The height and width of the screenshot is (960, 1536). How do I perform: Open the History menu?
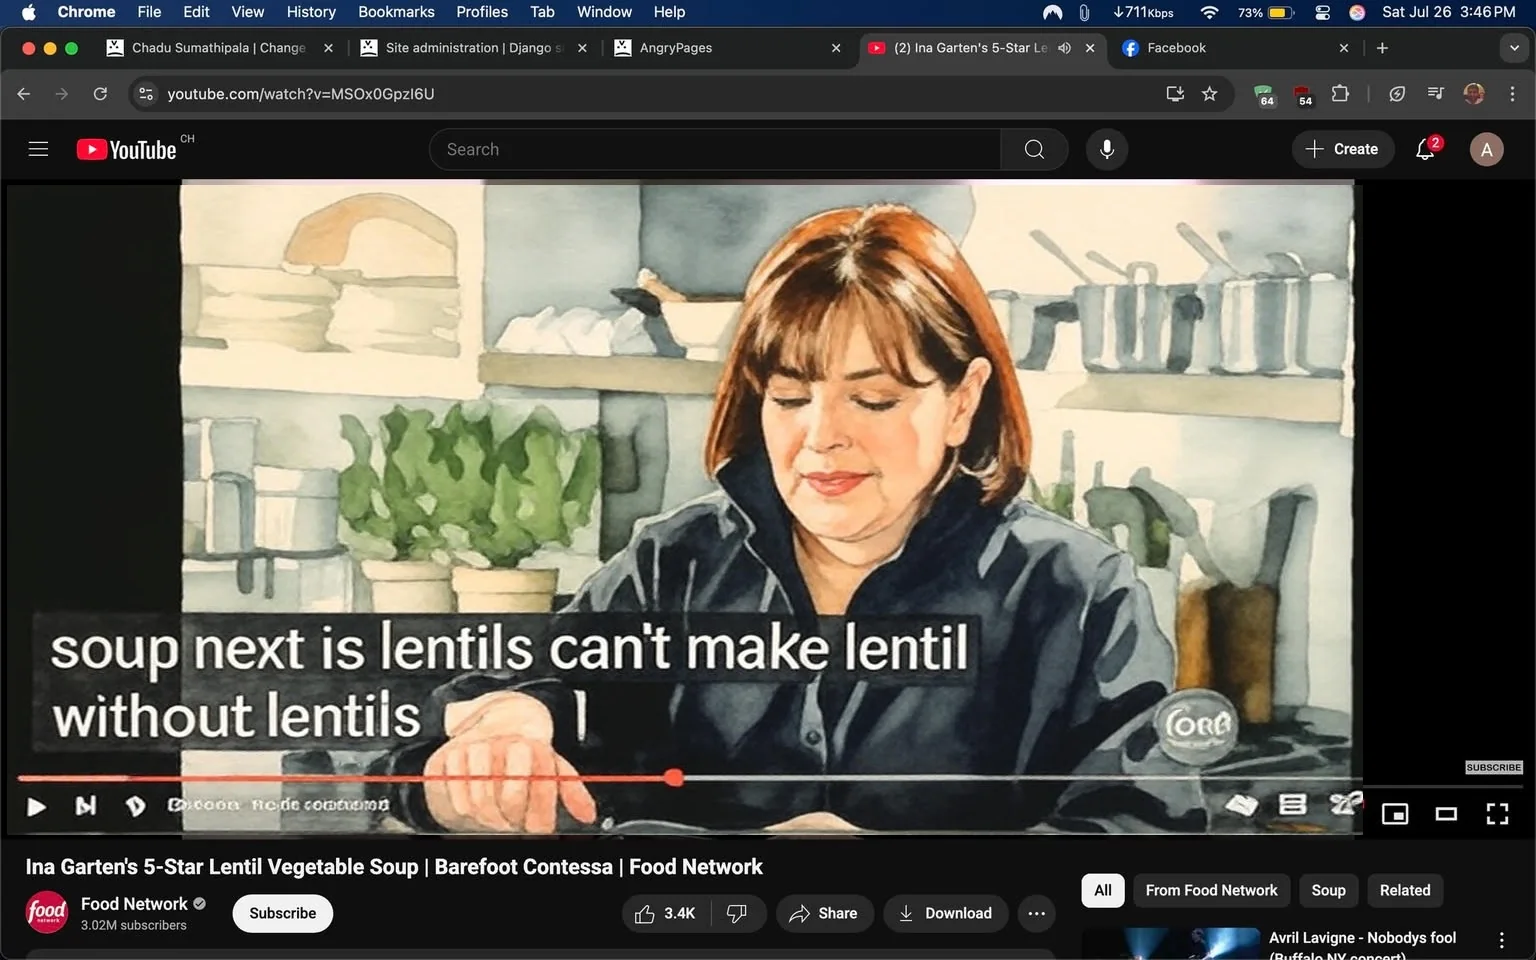tap(311, 12)
